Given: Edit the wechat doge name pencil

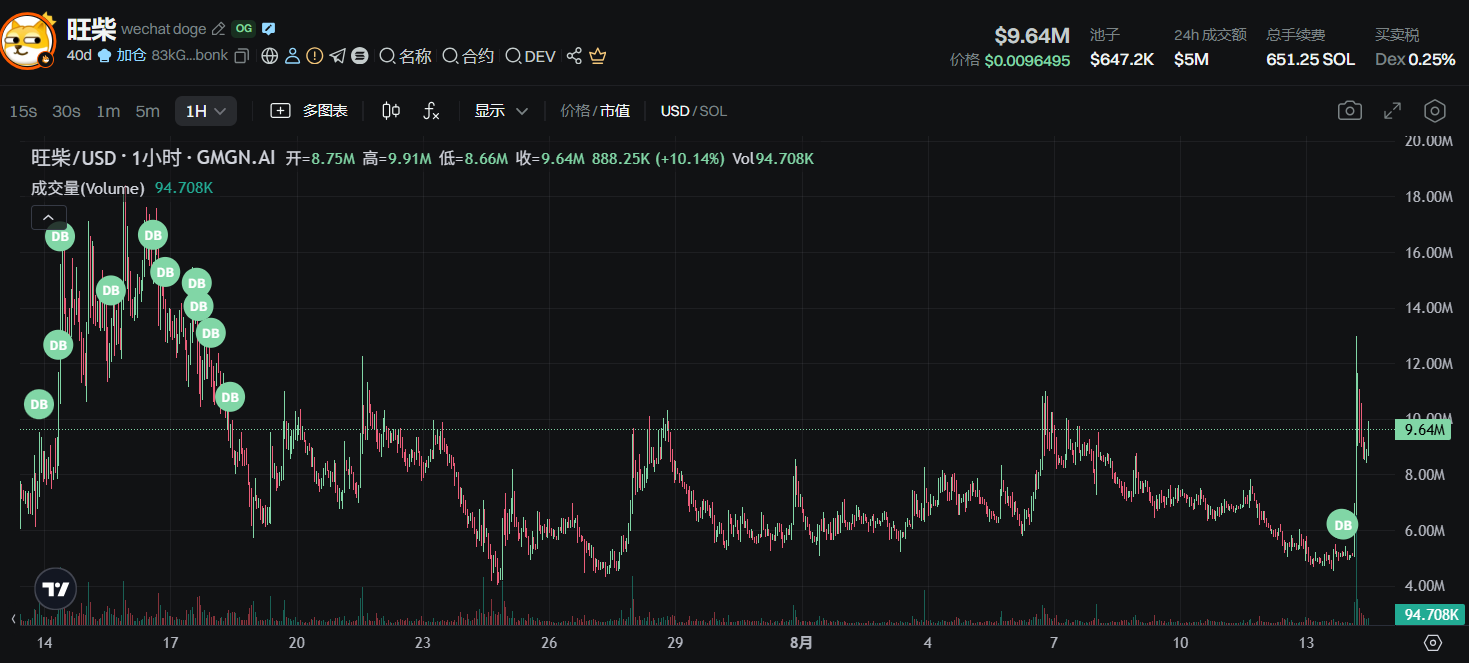Looking at the screenshot, I should (x=218, y=29).
